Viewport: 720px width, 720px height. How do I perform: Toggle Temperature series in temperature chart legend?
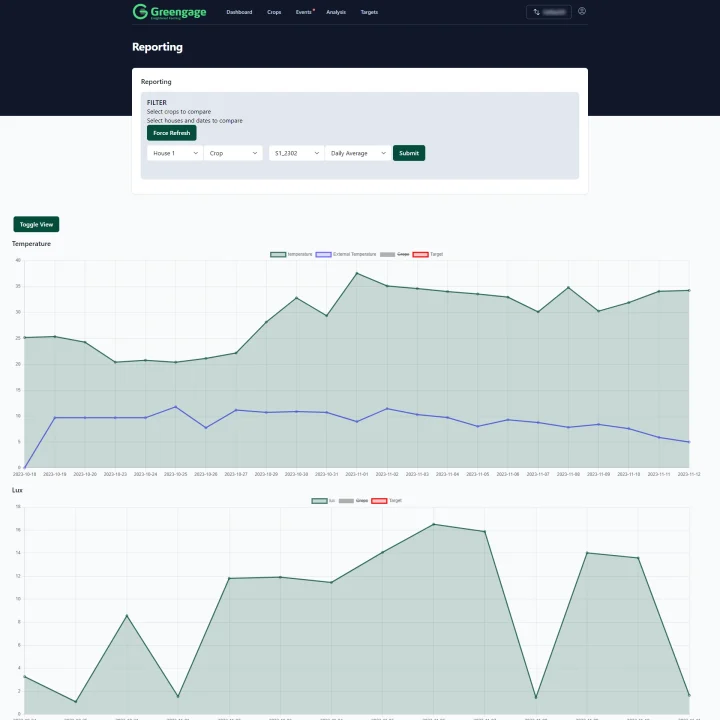[x=291, y=254]
